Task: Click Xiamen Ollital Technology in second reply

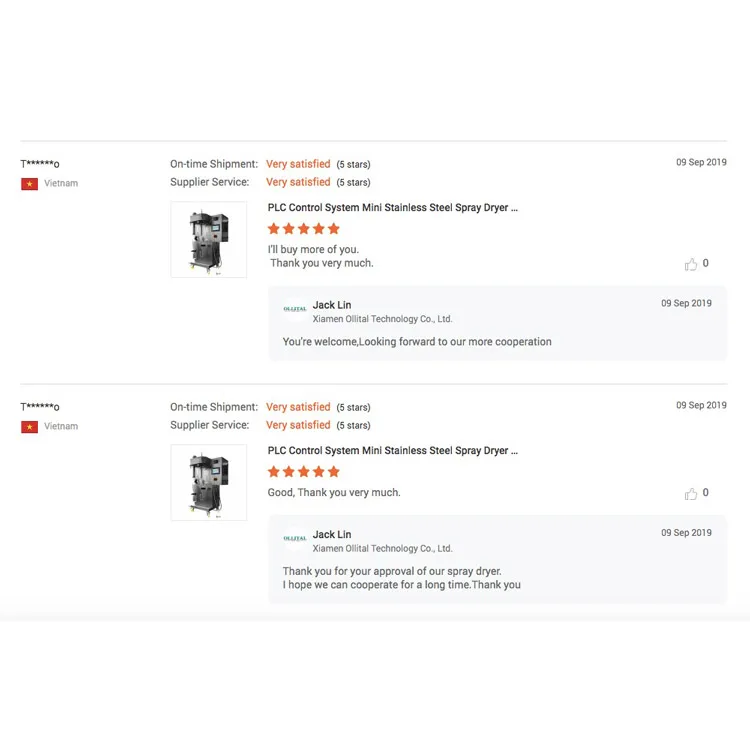Action: coord(382,549)
